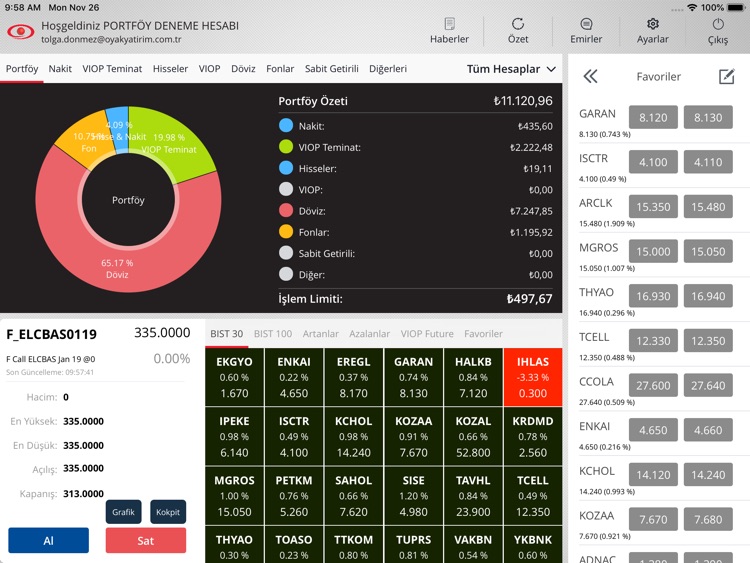Click the blue Al buy button
750x563 pixels.
click(48, 541)
